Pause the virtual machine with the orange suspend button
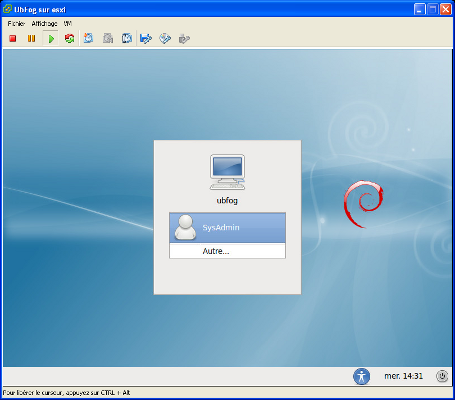This screenshot has height=400, width=455. [x=31, y=39]
